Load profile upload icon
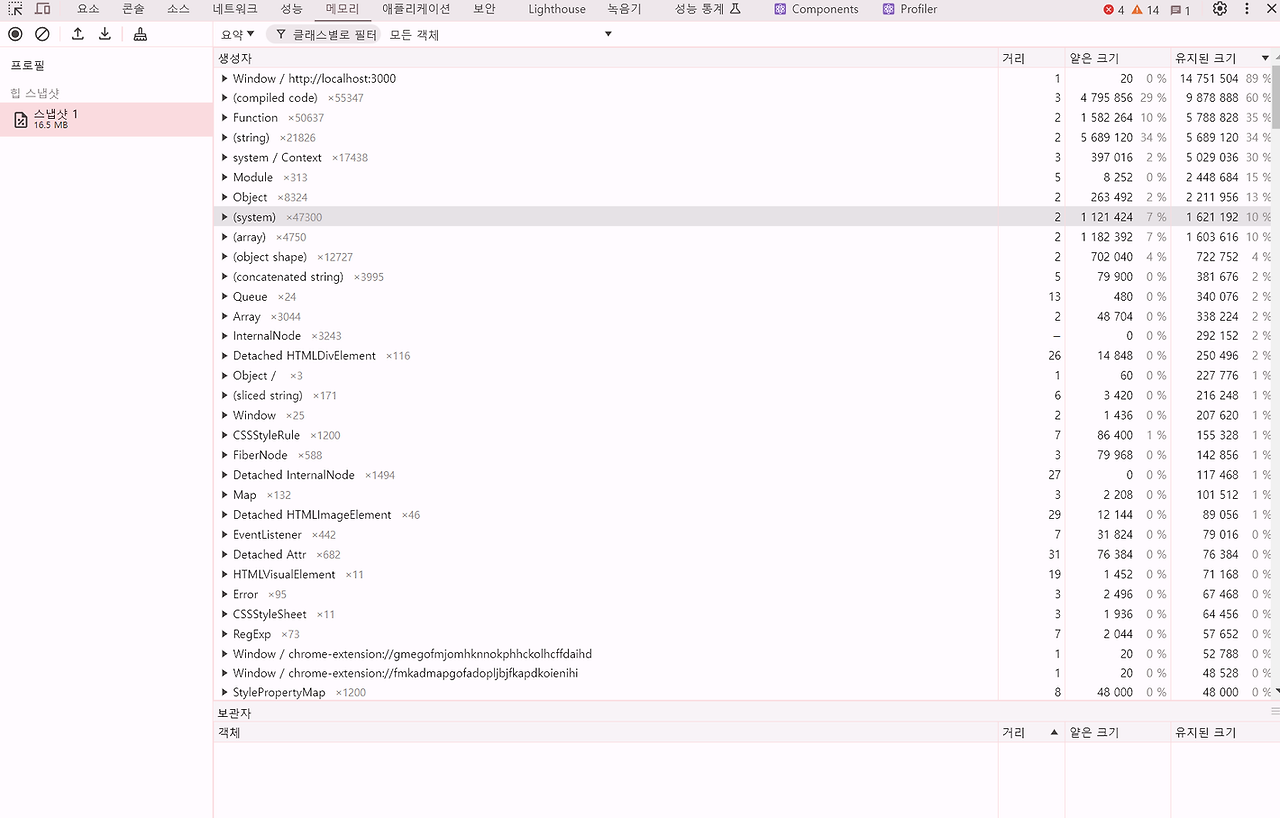Viewport: 1280px width, 818px height. point(78,34)
